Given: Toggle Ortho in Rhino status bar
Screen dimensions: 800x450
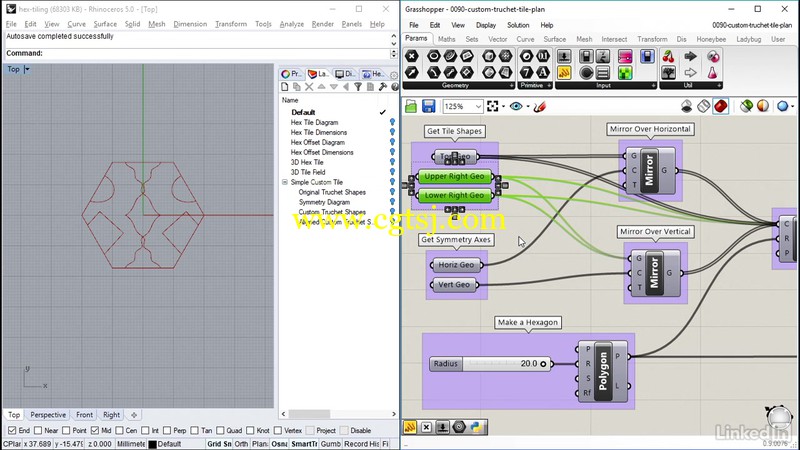Looking at the screenshot, I should [x=241, y=444].
